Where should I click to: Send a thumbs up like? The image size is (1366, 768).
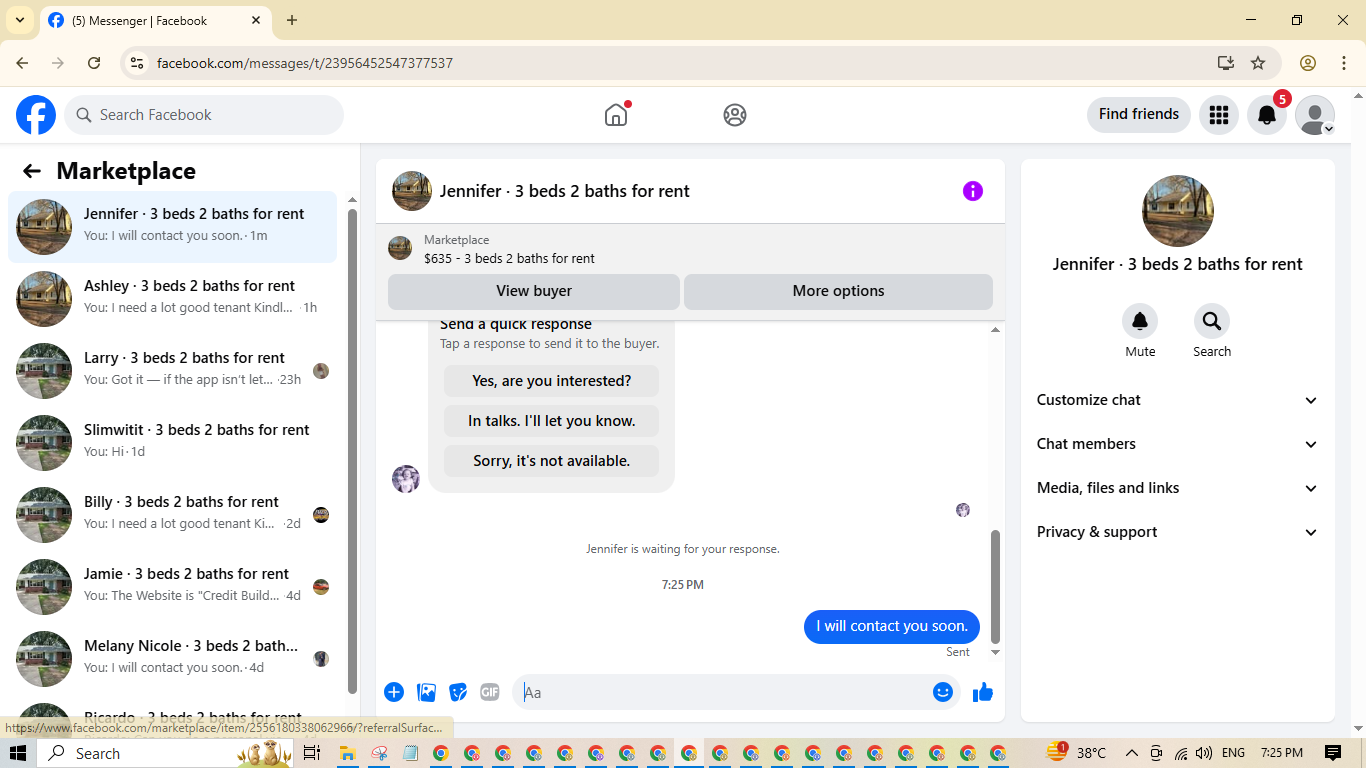983,692
